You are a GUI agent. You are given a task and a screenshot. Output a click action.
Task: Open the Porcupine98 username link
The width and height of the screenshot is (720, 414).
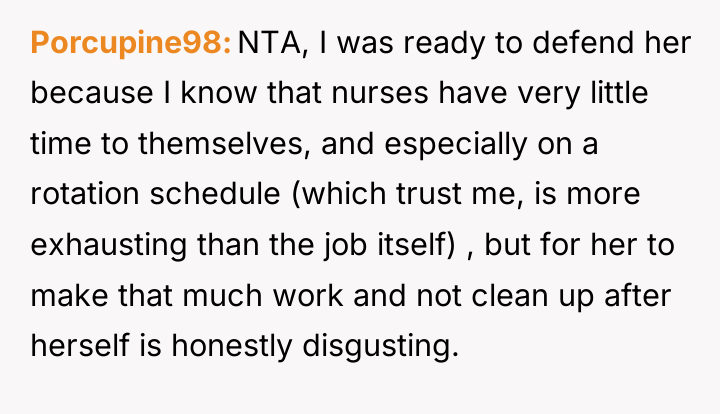point(131,44)
